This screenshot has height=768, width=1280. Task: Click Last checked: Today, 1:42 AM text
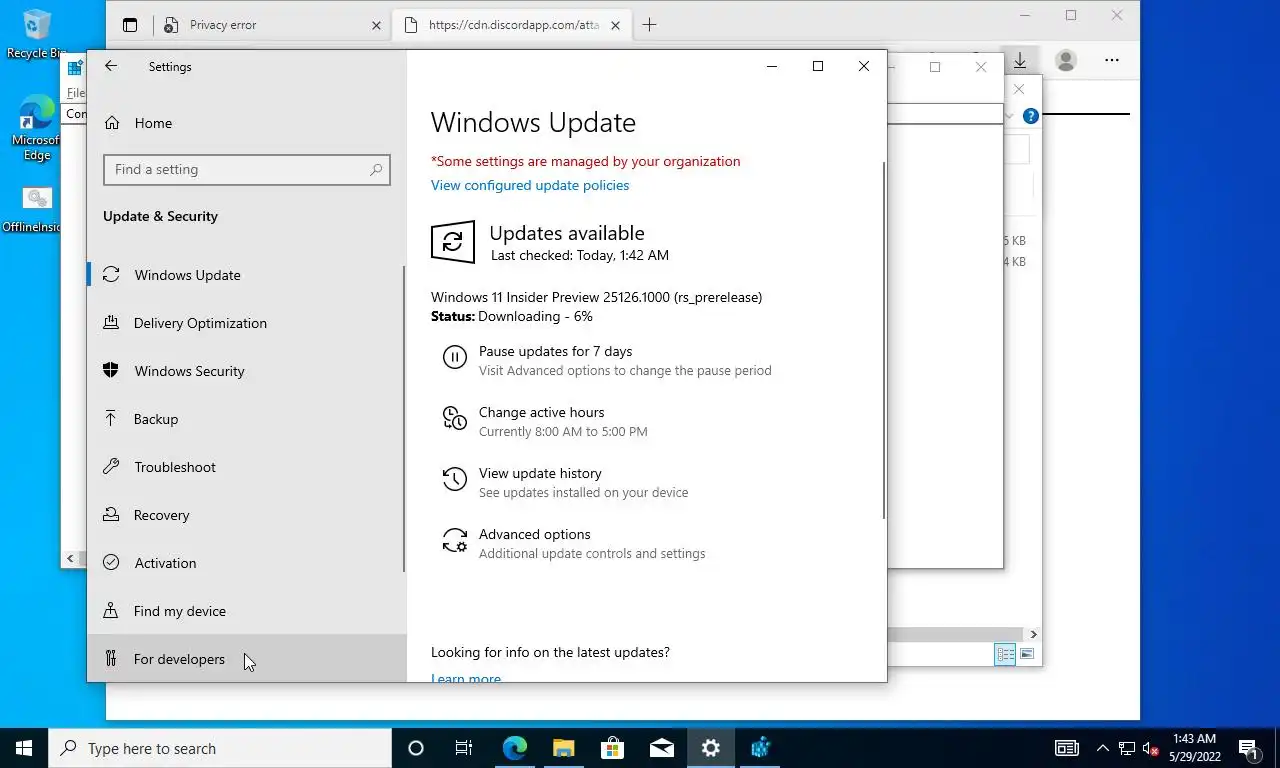pyautogui.click(x=580, y=255)
